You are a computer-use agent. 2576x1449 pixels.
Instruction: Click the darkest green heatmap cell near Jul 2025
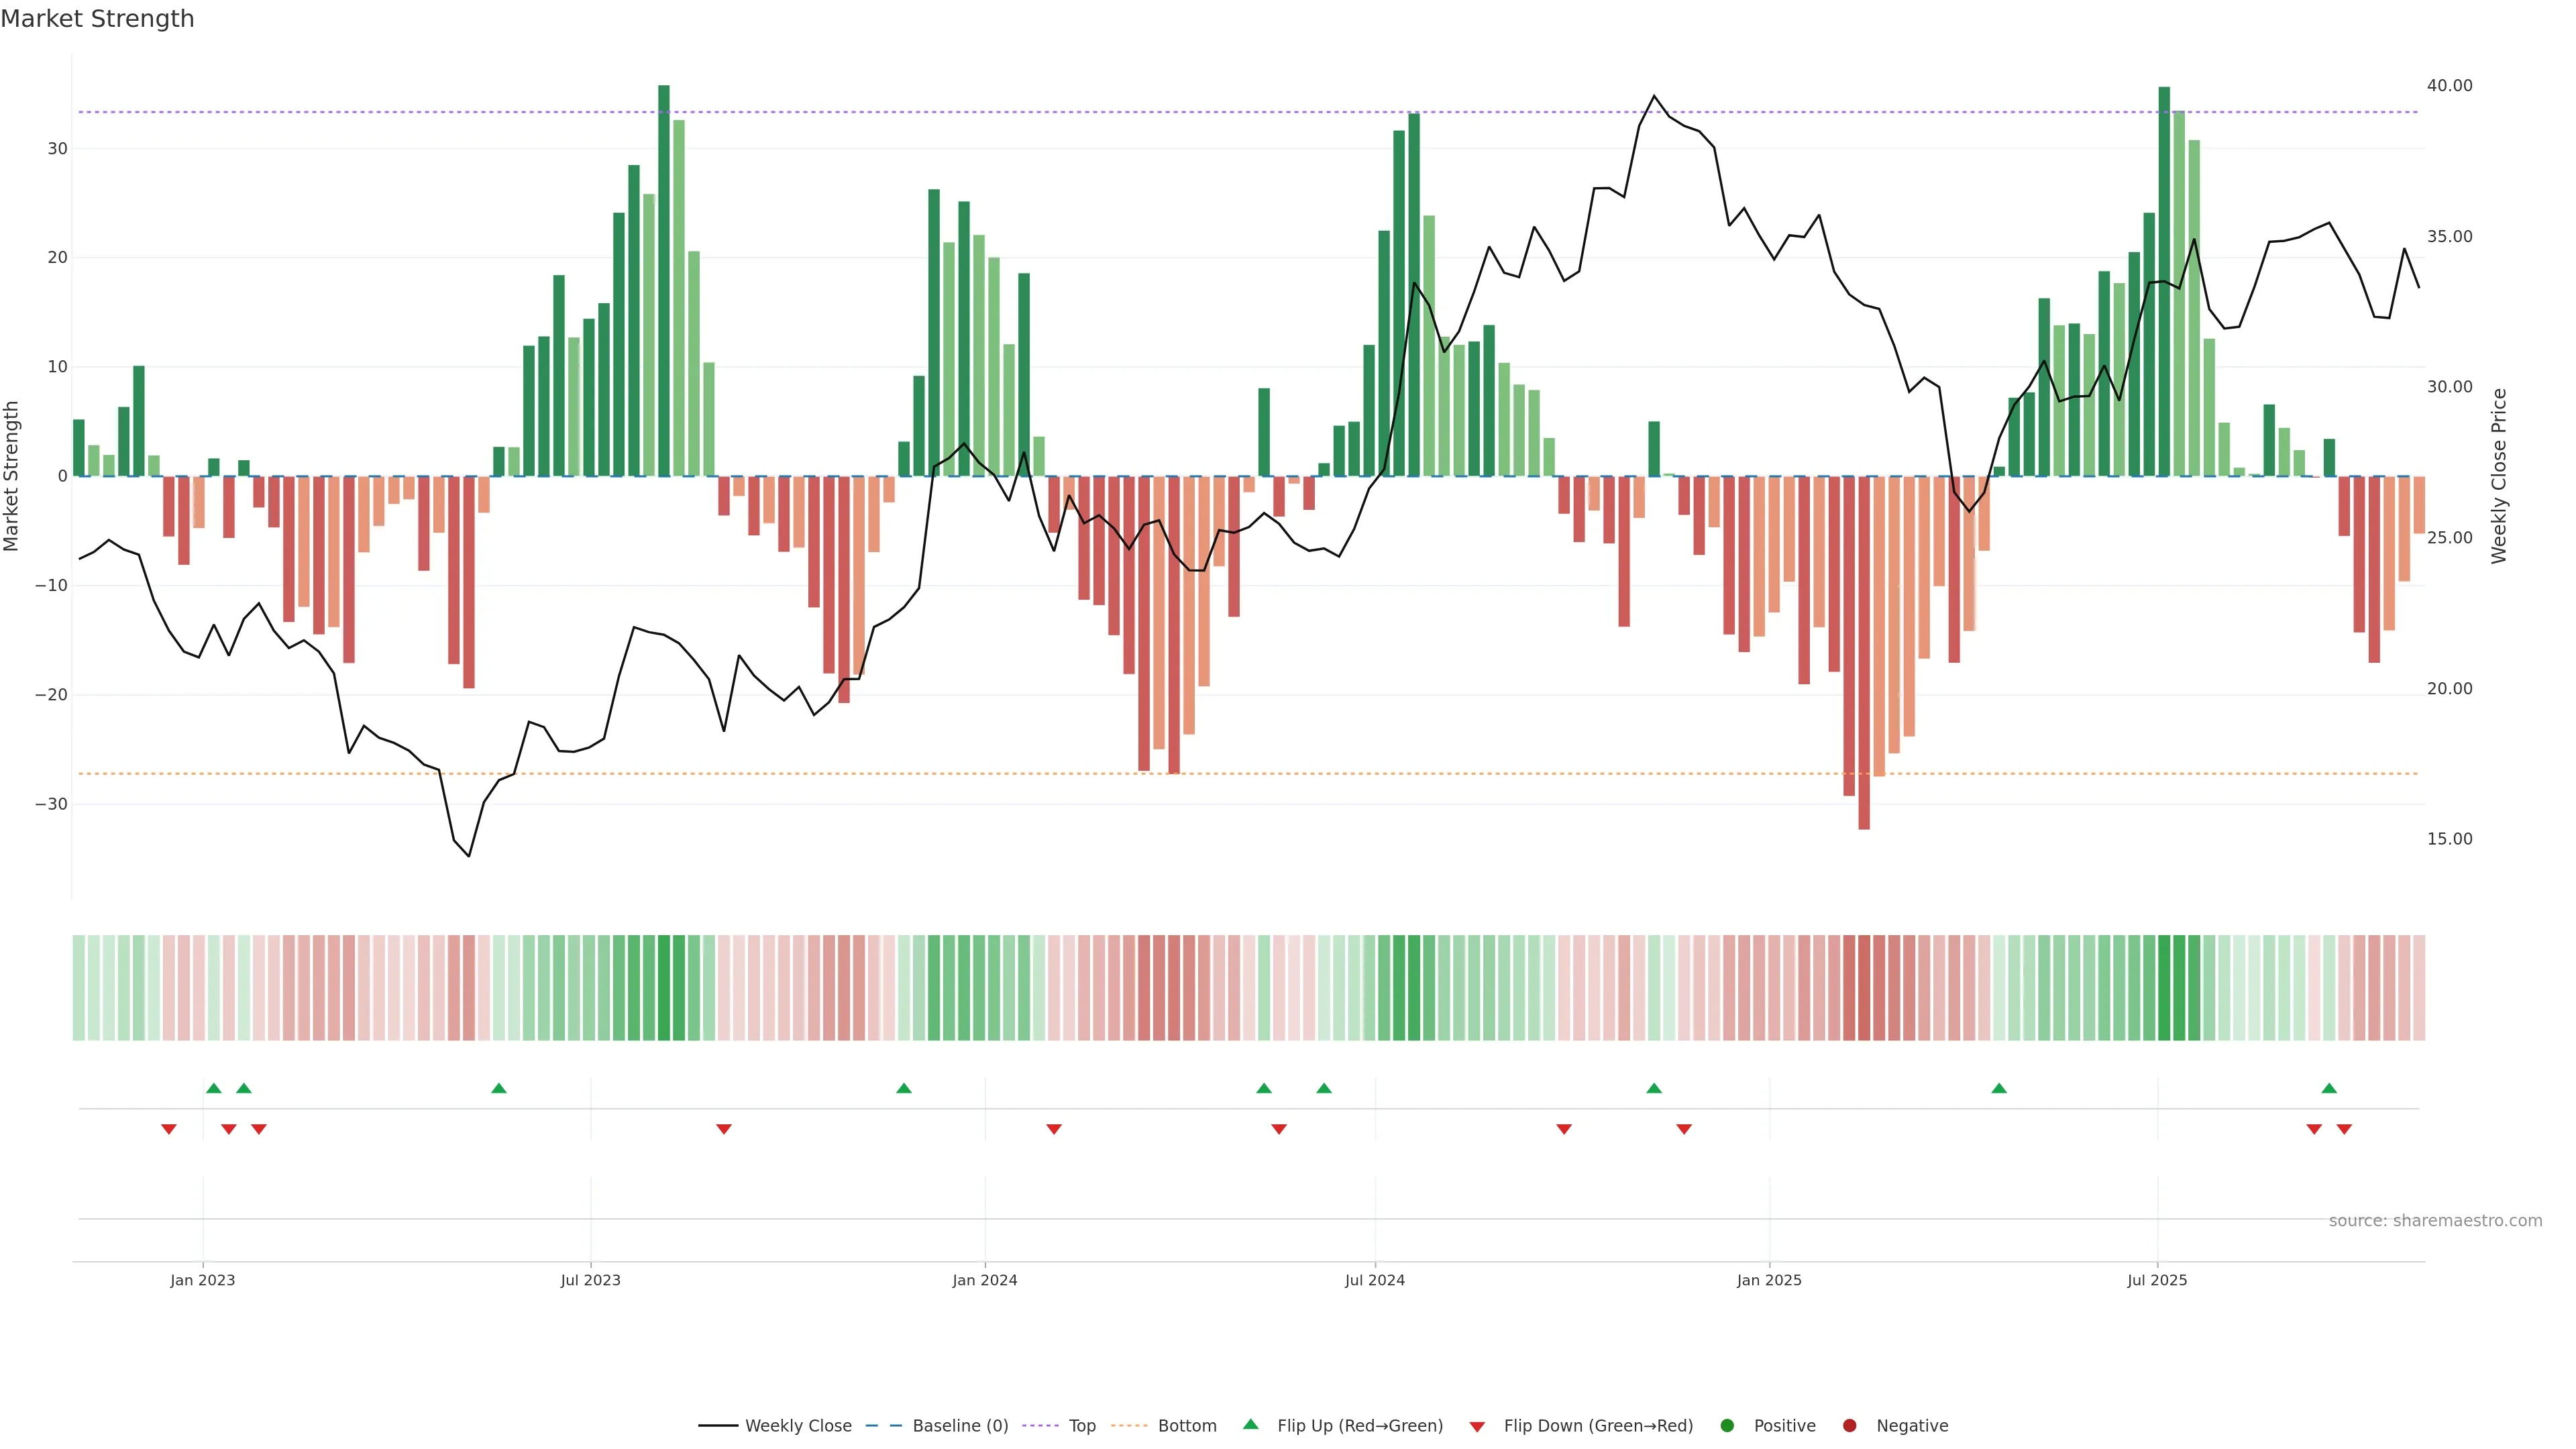(x=2164, y=988)
